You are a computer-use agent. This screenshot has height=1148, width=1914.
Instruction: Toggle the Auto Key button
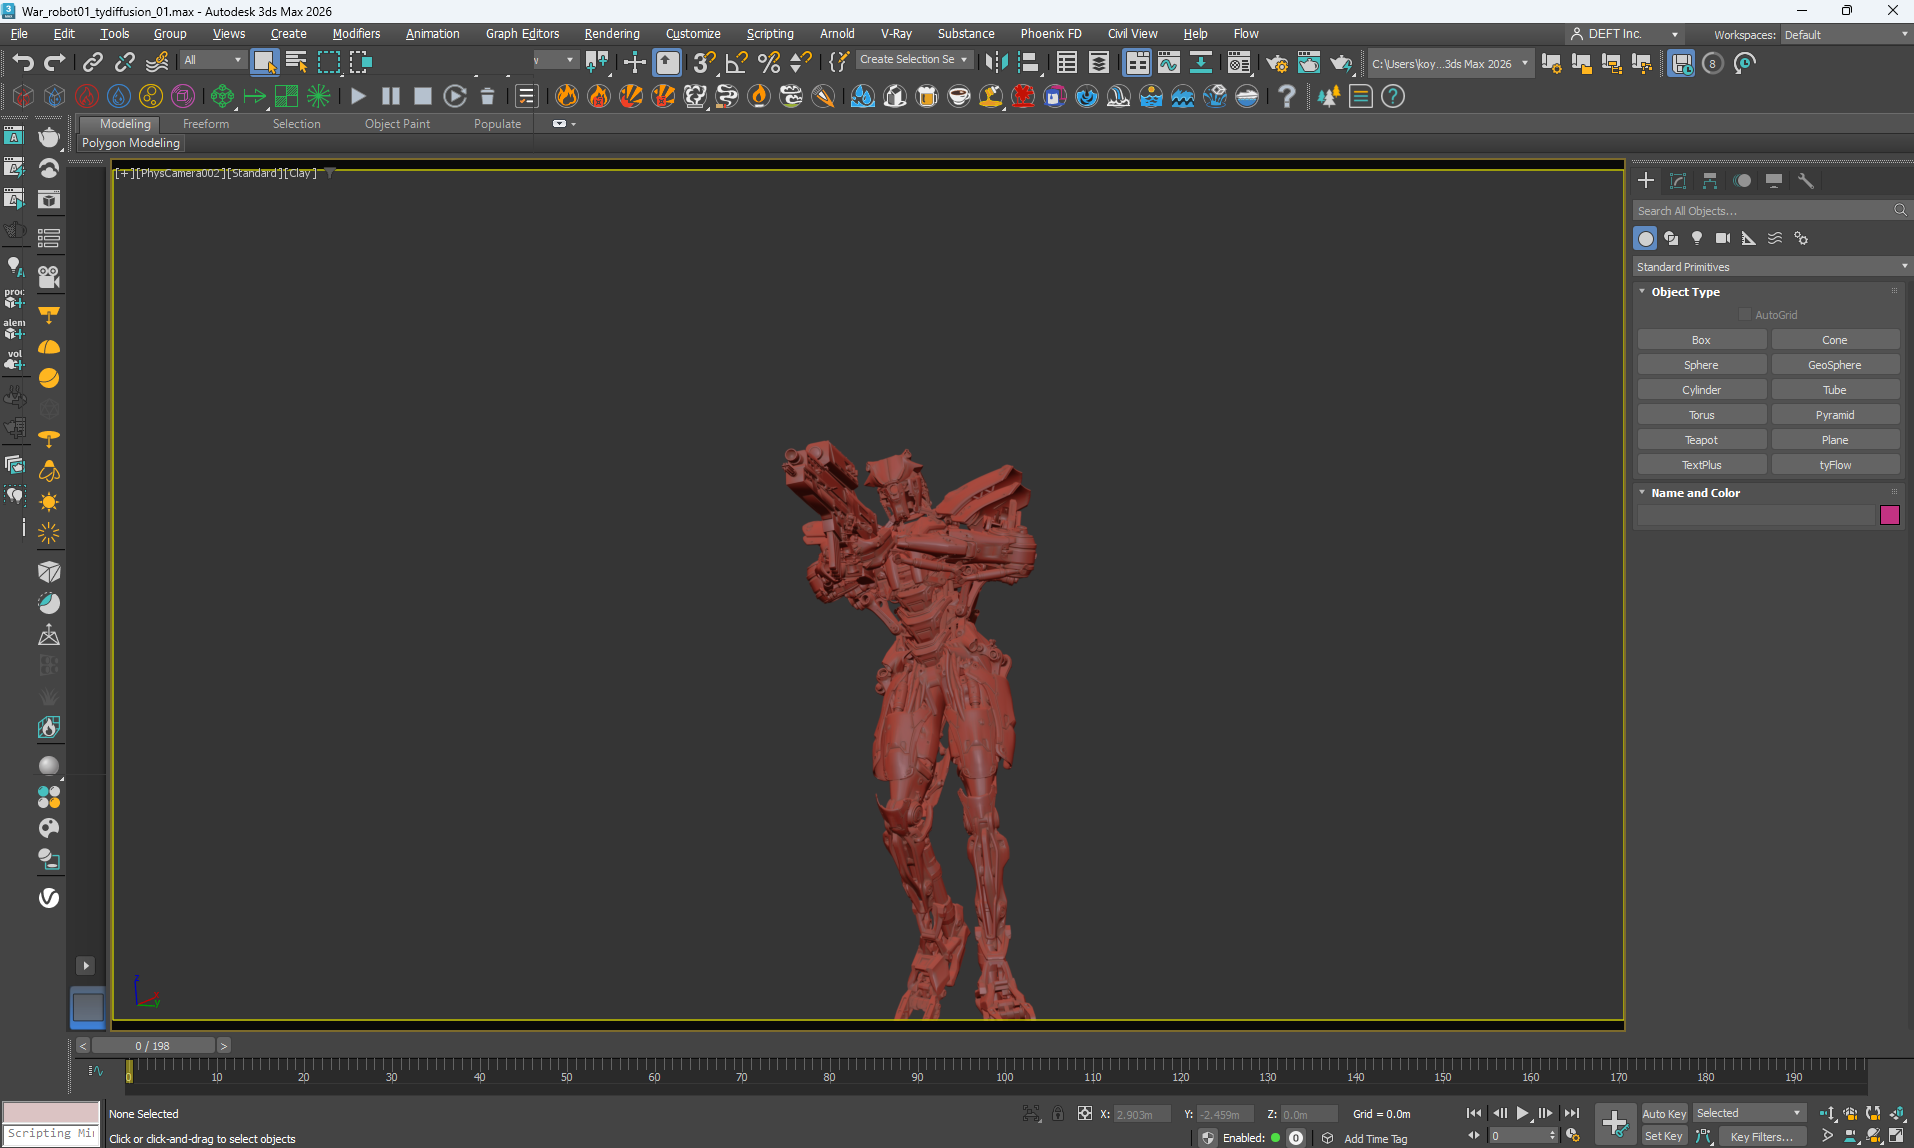[1664, 1114]
